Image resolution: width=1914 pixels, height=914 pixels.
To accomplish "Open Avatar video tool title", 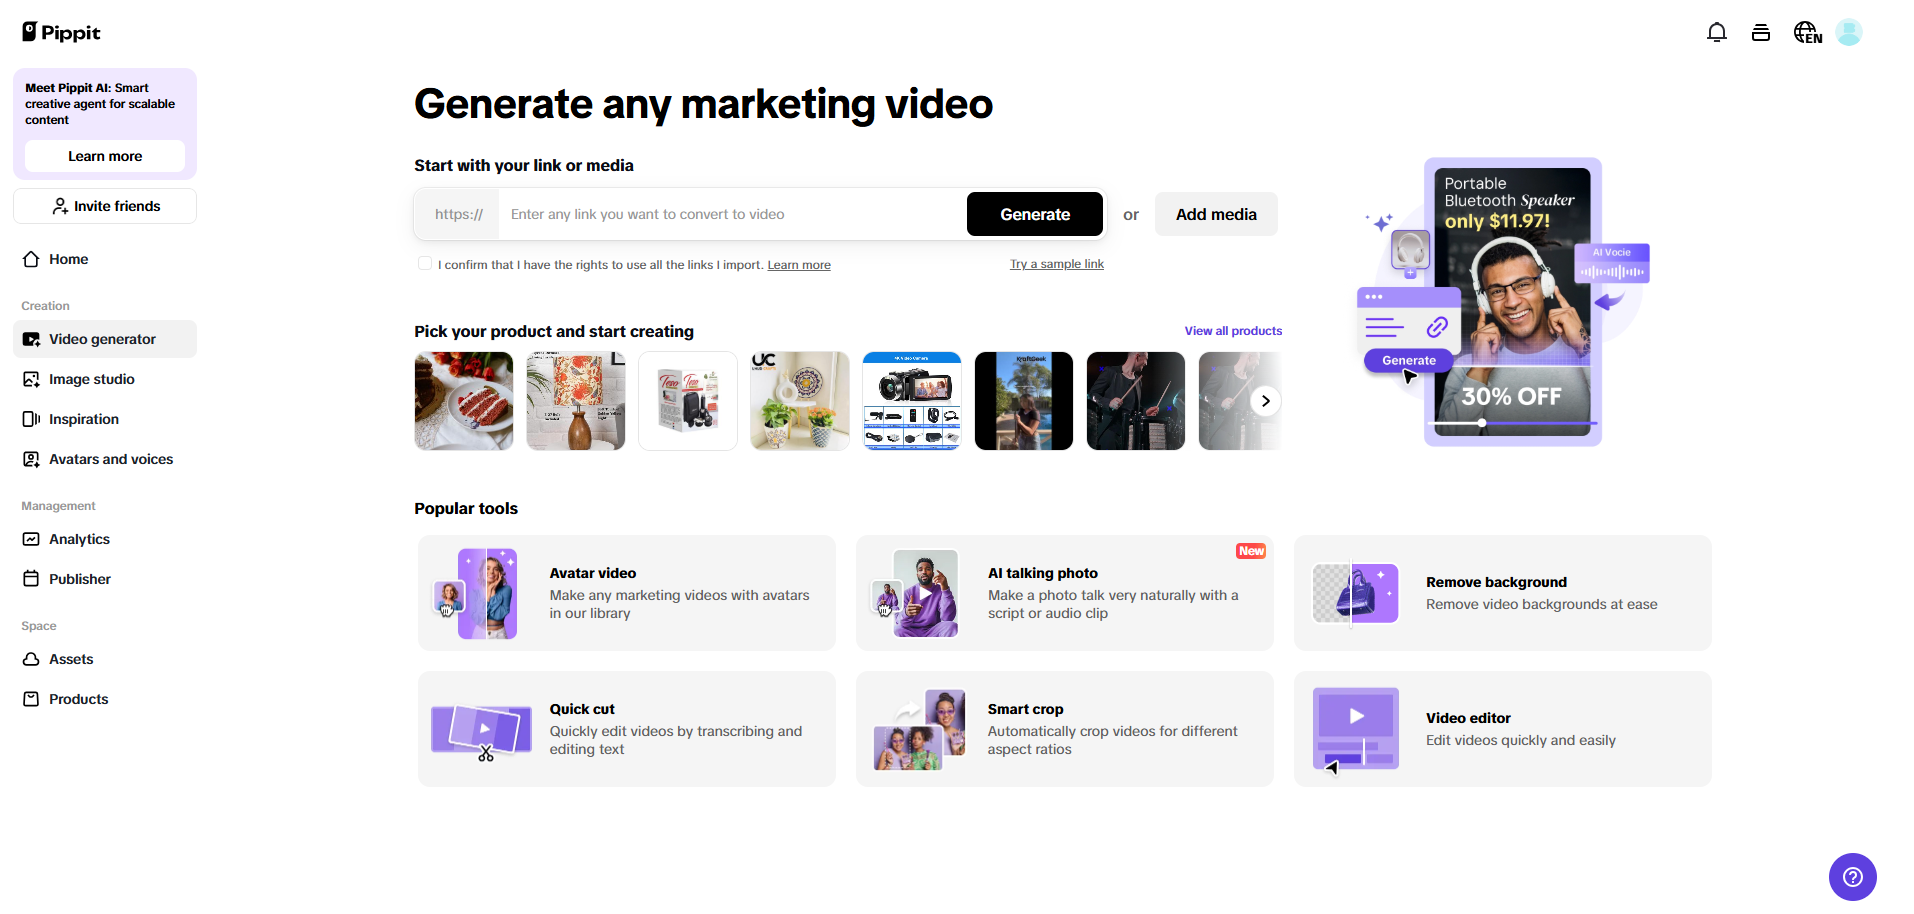I will click(x=593, y=573).
